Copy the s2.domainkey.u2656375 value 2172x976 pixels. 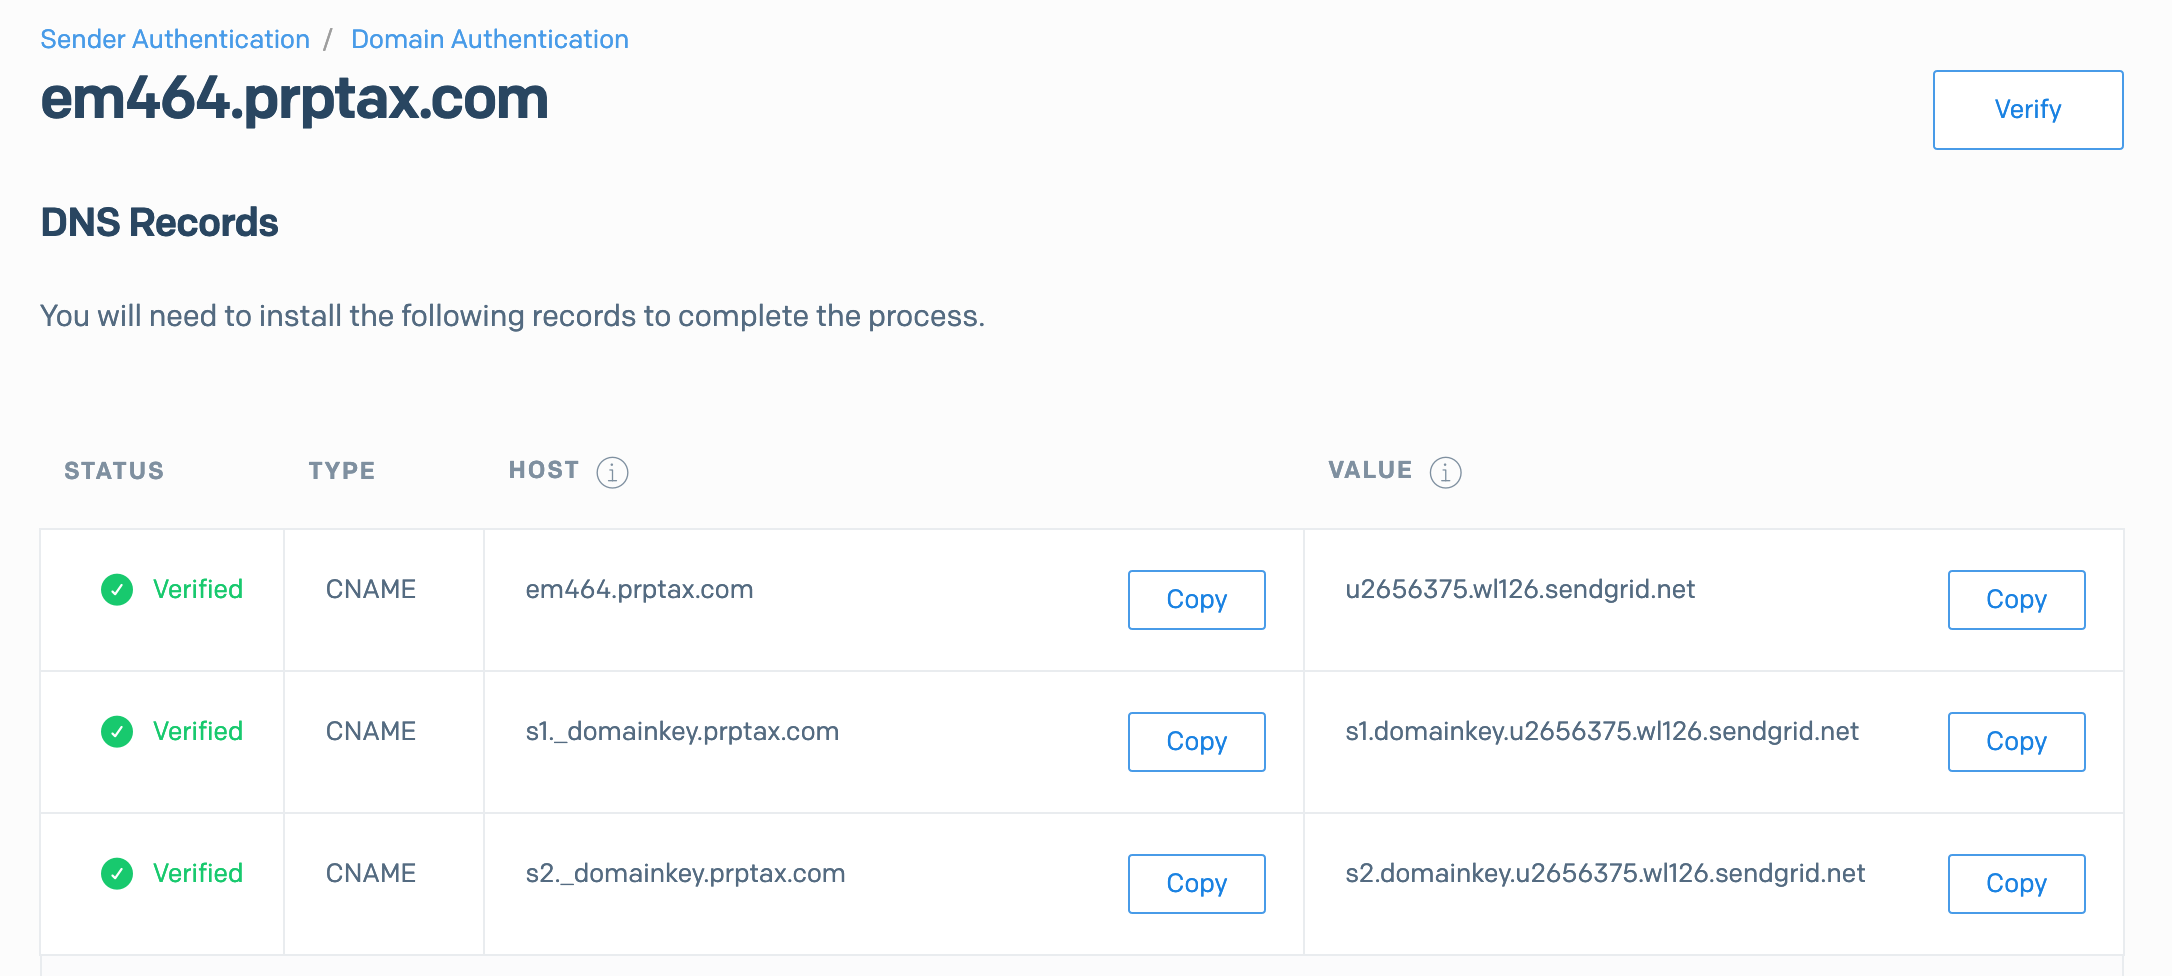click(2016, 884)
